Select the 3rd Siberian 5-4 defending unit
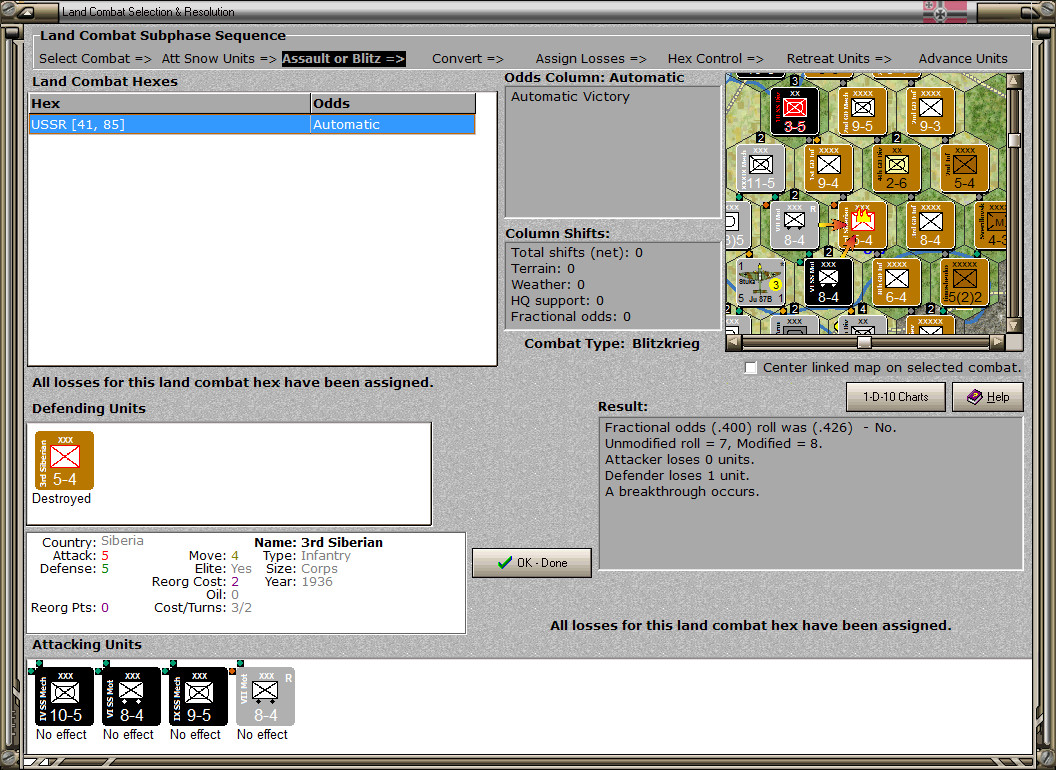1056x770 pixels. click(x=64, y=460)
